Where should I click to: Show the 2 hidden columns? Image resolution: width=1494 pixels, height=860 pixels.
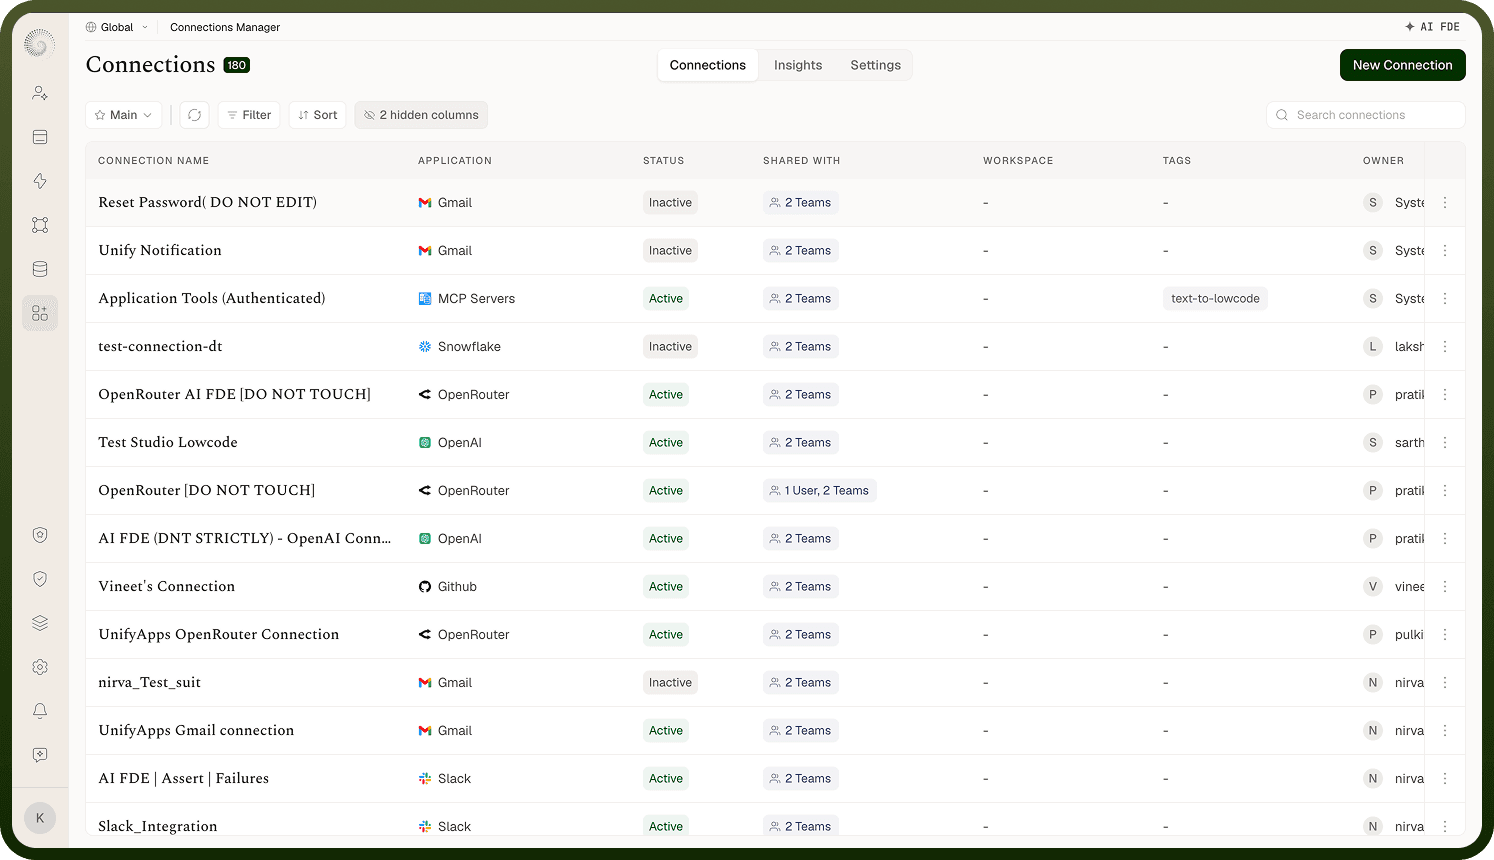coord(421,115)
